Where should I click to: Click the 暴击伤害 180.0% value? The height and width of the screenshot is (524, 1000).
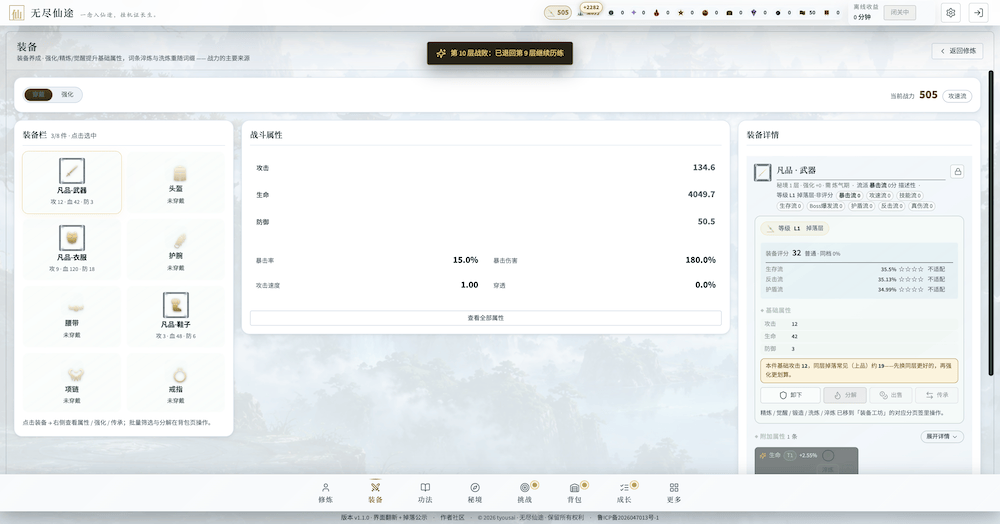pos(700,260)
